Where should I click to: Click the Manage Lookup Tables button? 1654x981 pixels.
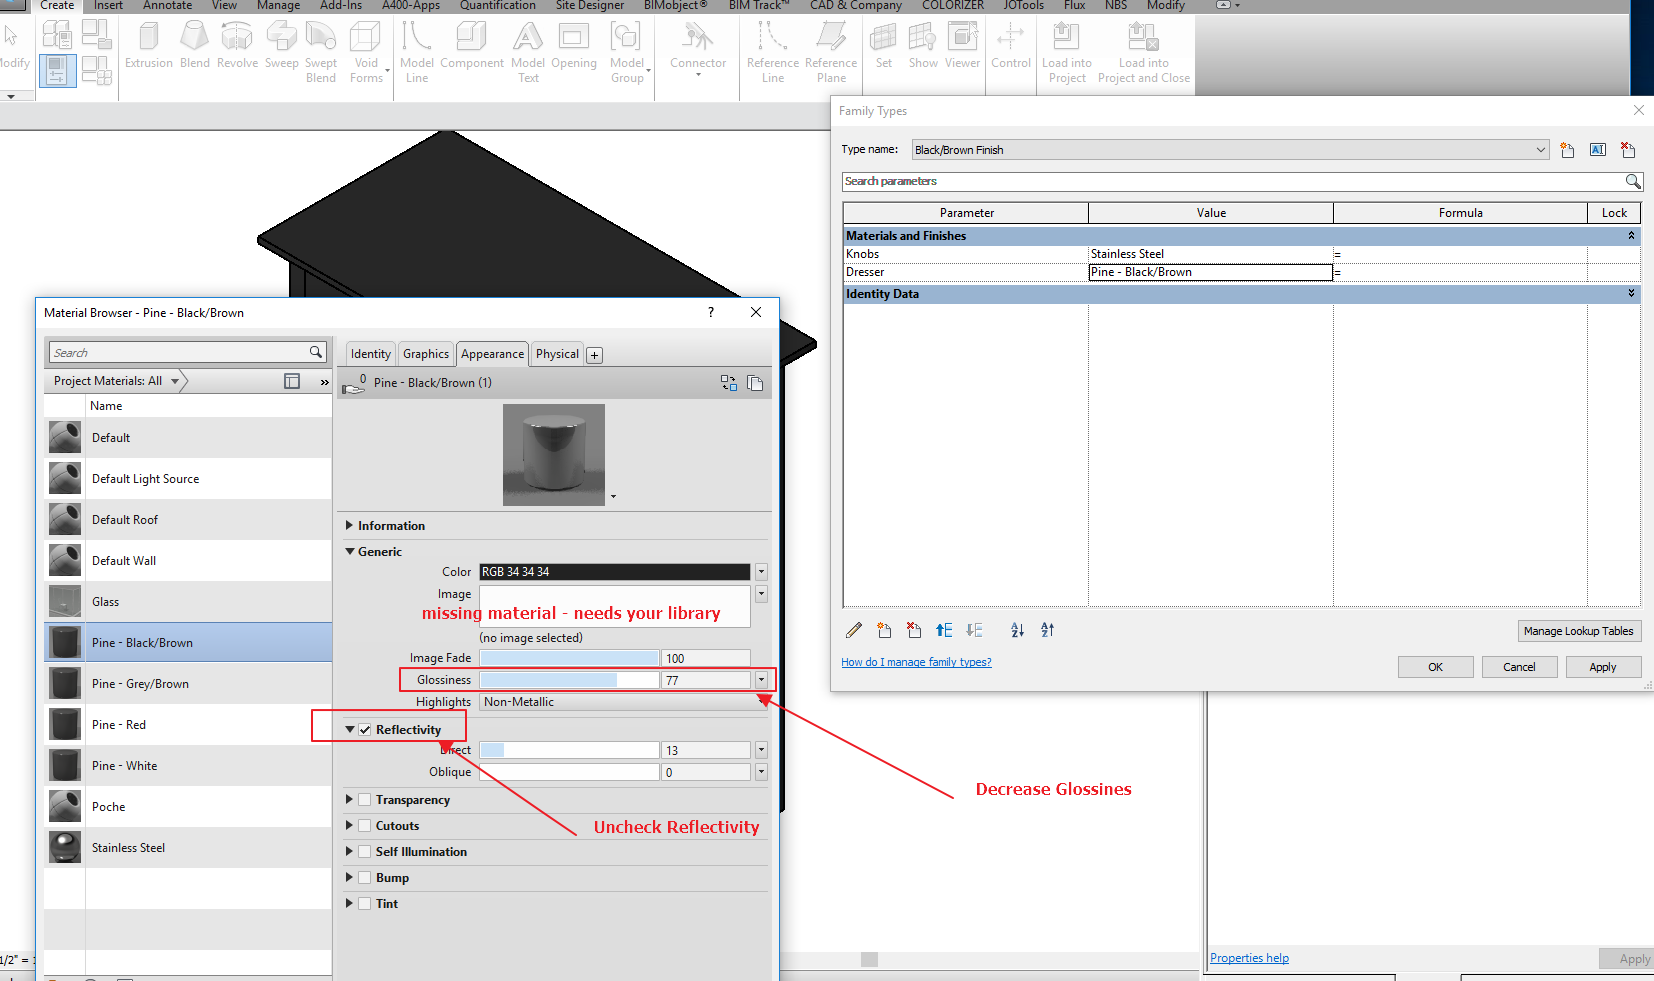pyautogui.click(x=1578, y=631)
